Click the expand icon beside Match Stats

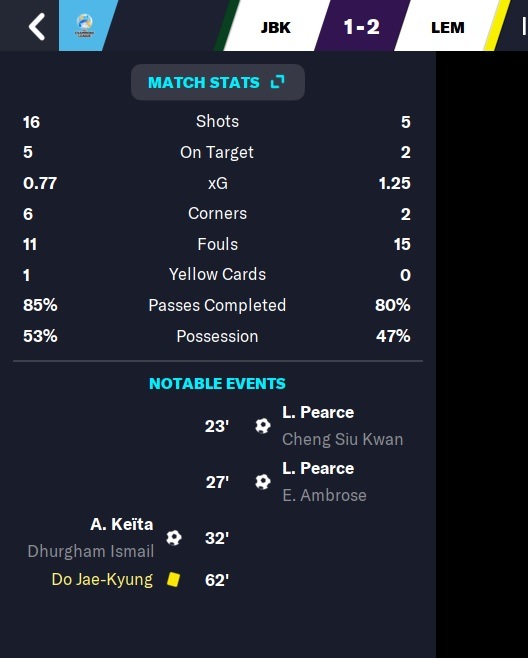tap(277, 82)
